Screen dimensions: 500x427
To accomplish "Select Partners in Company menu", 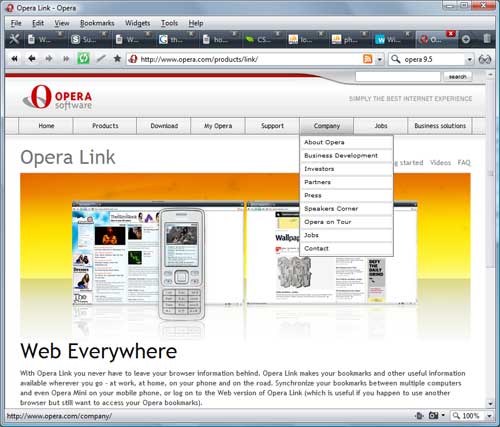I will [x=346, y=182].
